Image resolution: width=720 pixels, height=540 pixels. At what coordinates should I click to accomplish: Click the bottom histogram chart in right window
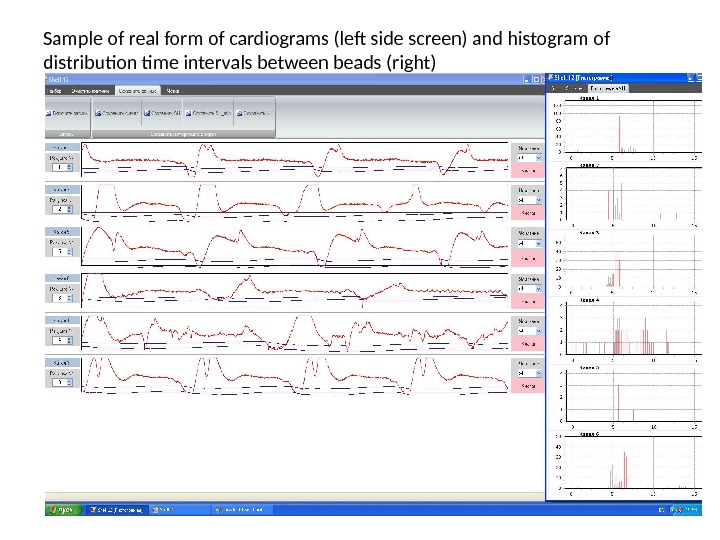click(632, 463)
